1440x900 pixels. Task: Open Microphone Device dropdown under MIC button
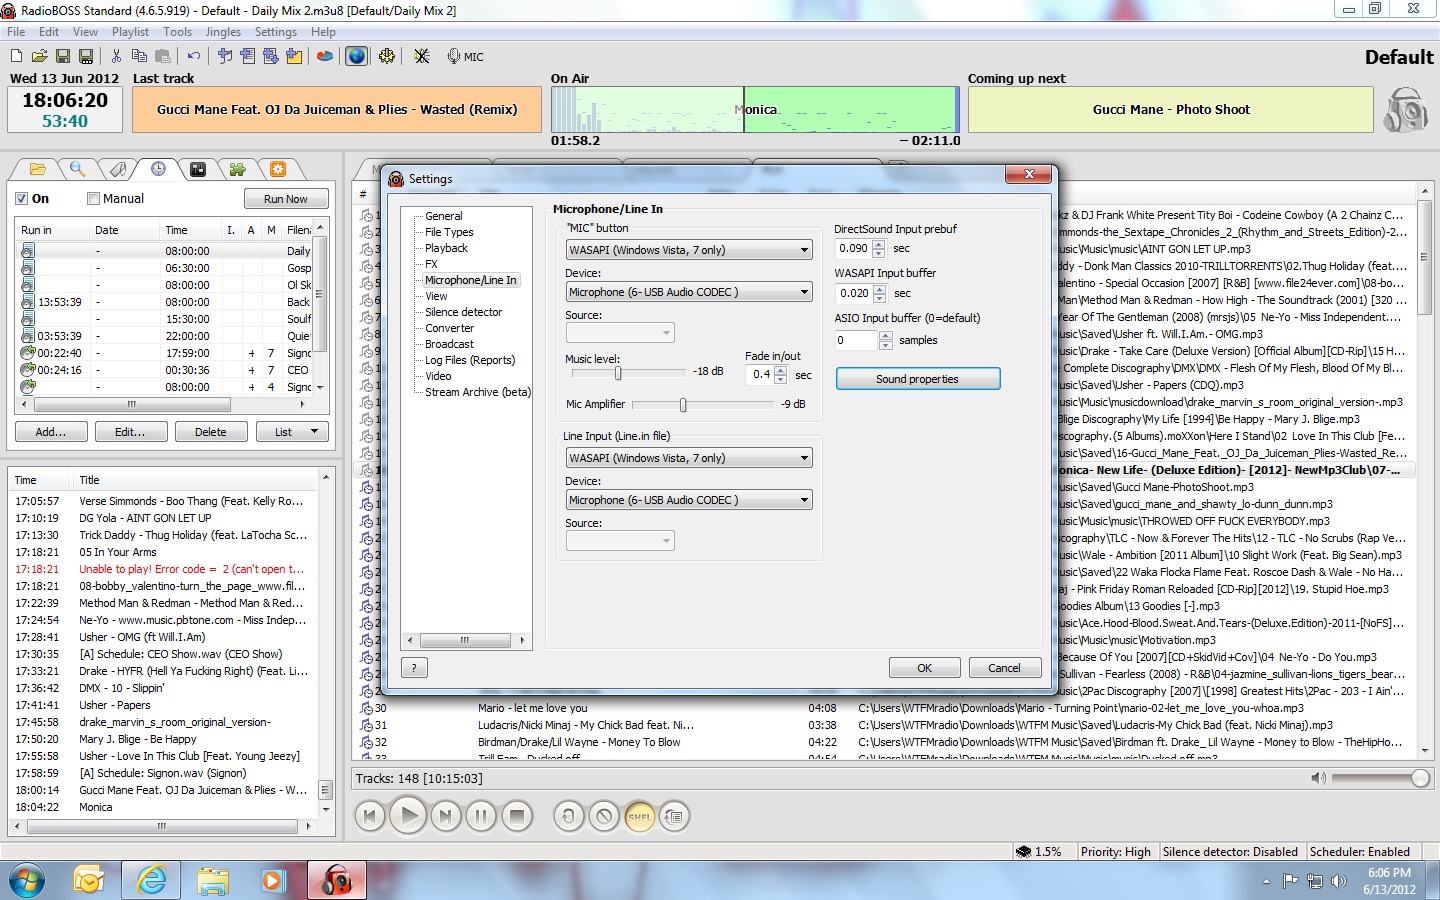point(689,292)
